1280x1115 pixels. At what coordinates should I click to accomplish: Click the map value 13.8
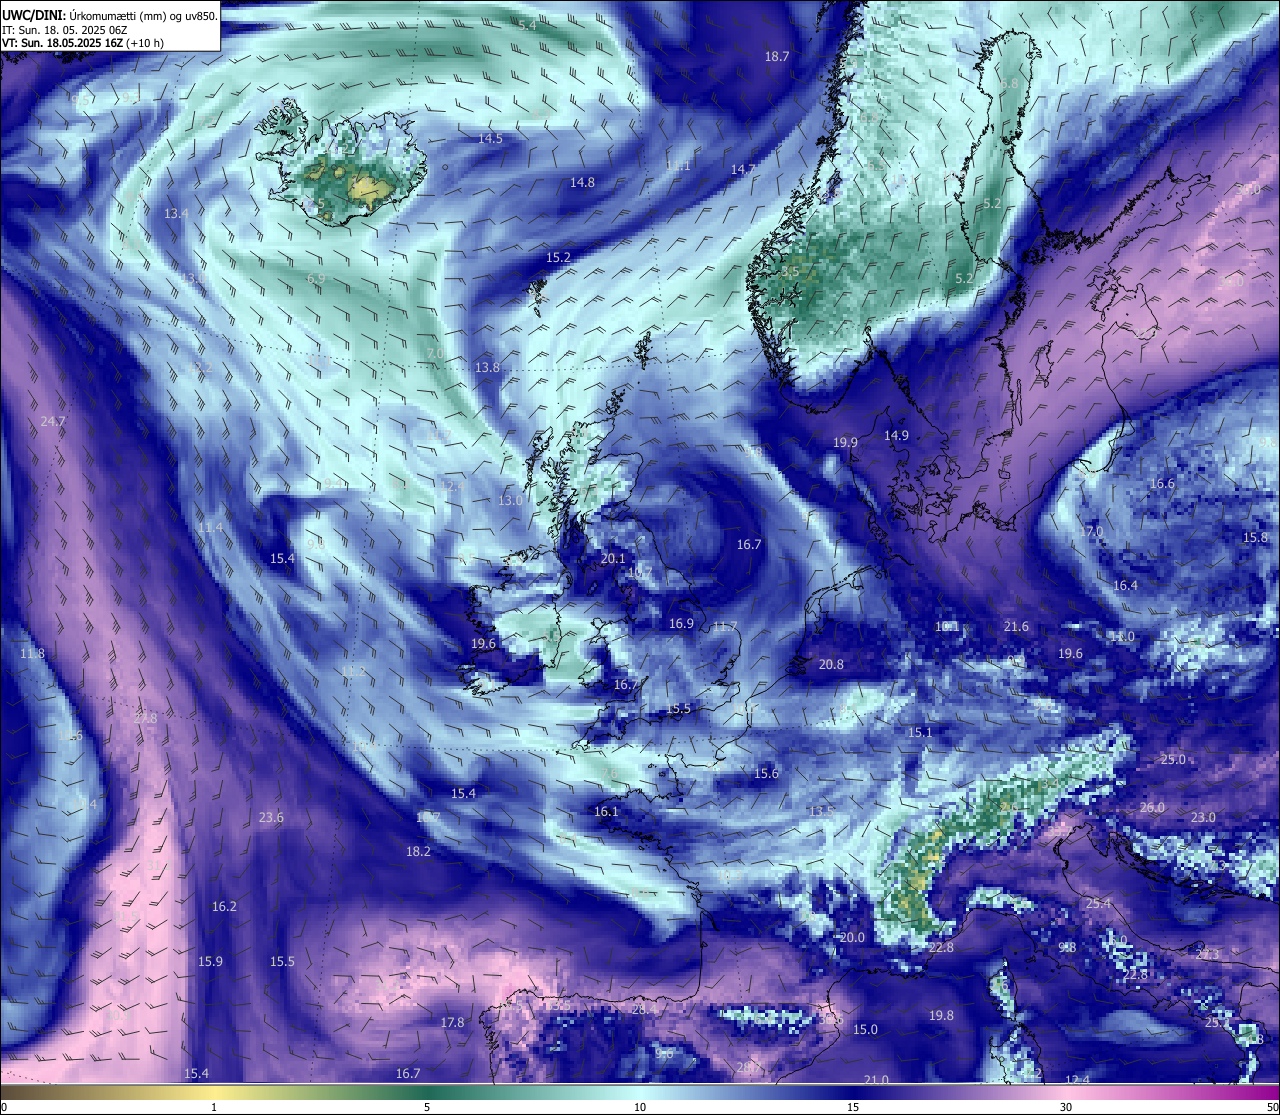click(487, 368)
